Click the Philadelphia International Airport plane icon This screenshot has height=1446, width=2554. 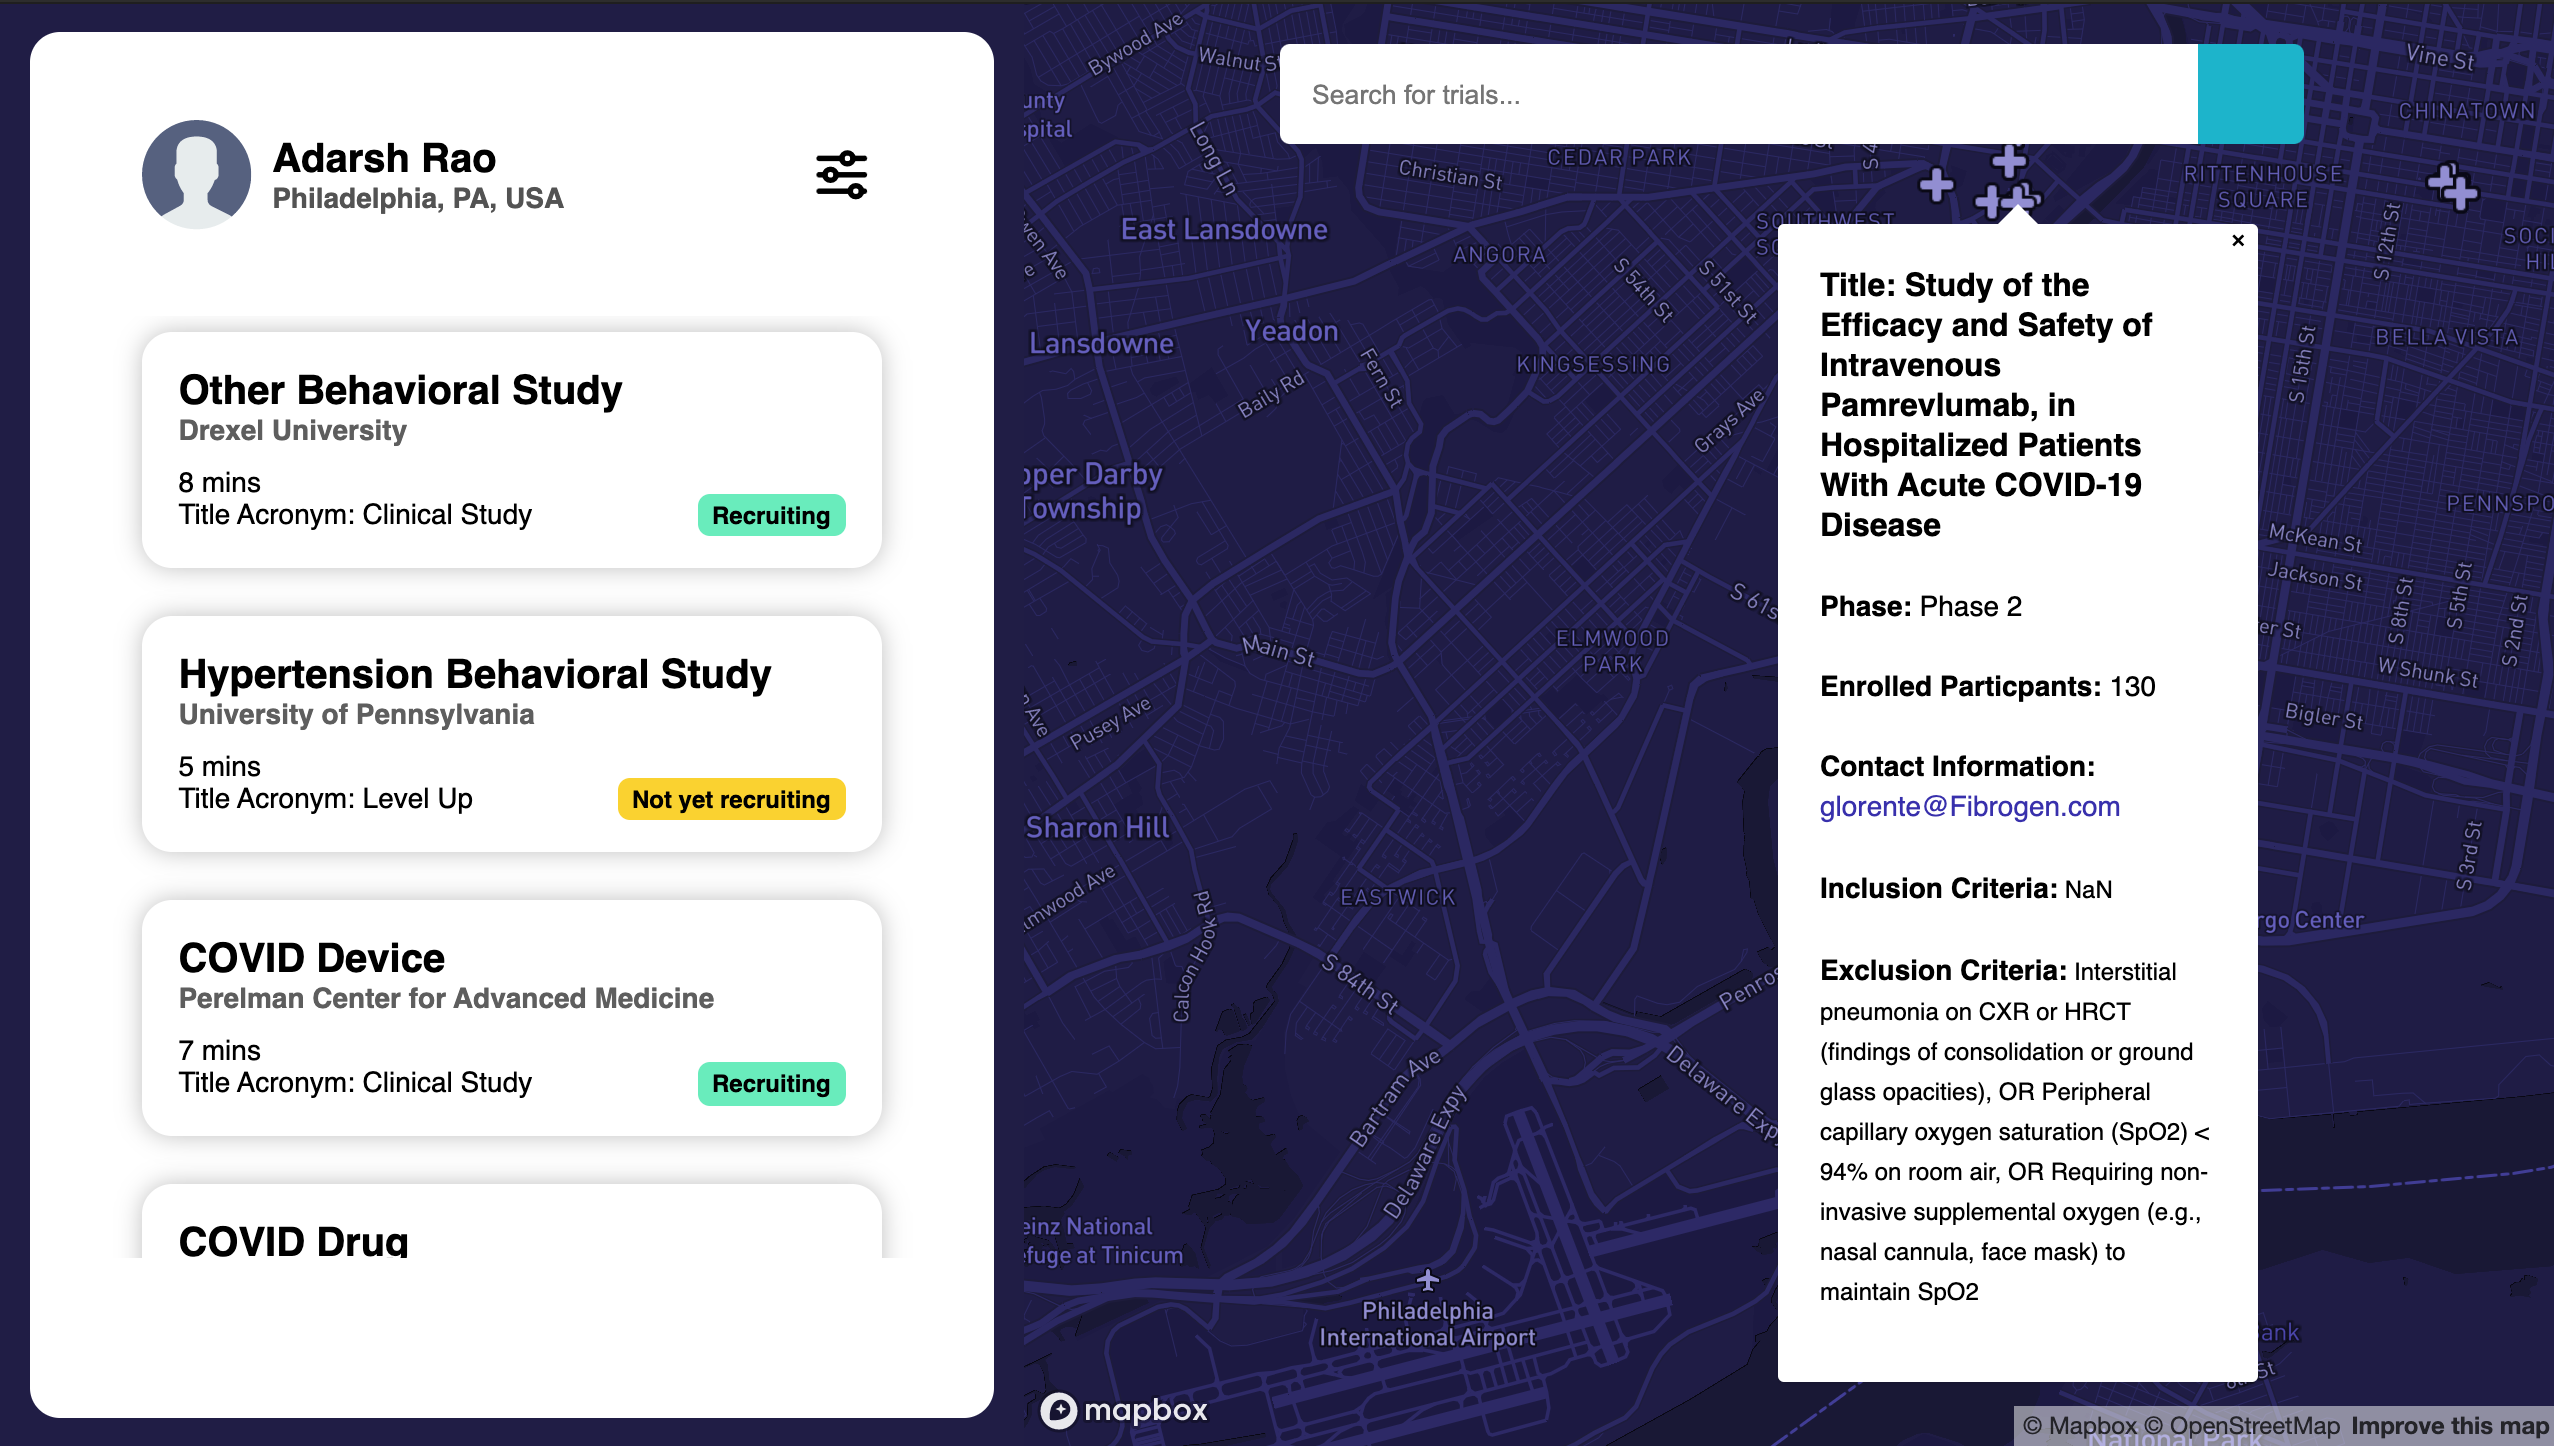[1428, 1280]
